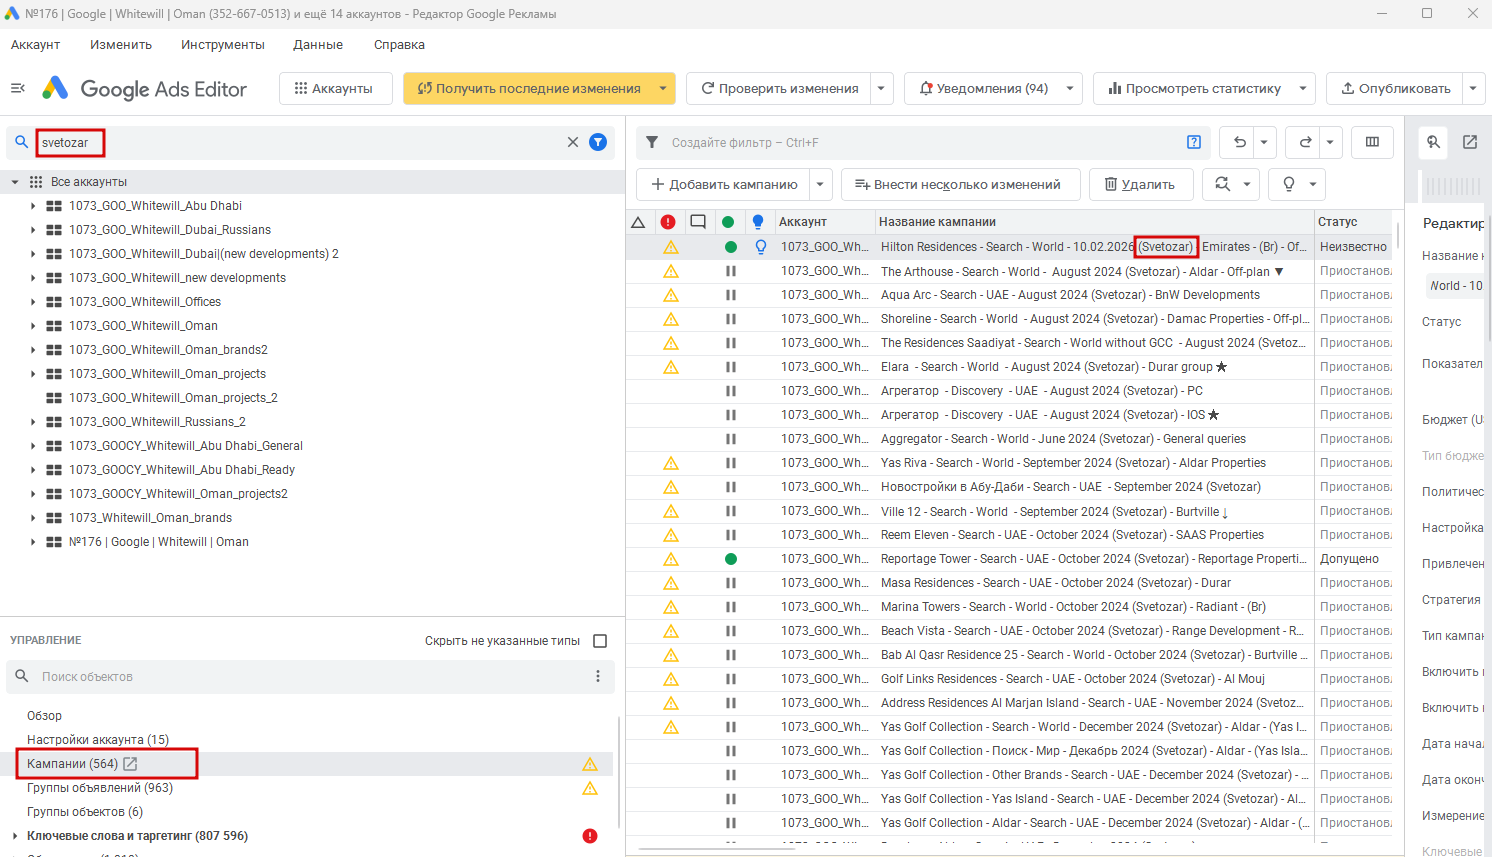Open the column chooser icon
This screenshot has height=857, width=1492.
point(1372,142)
